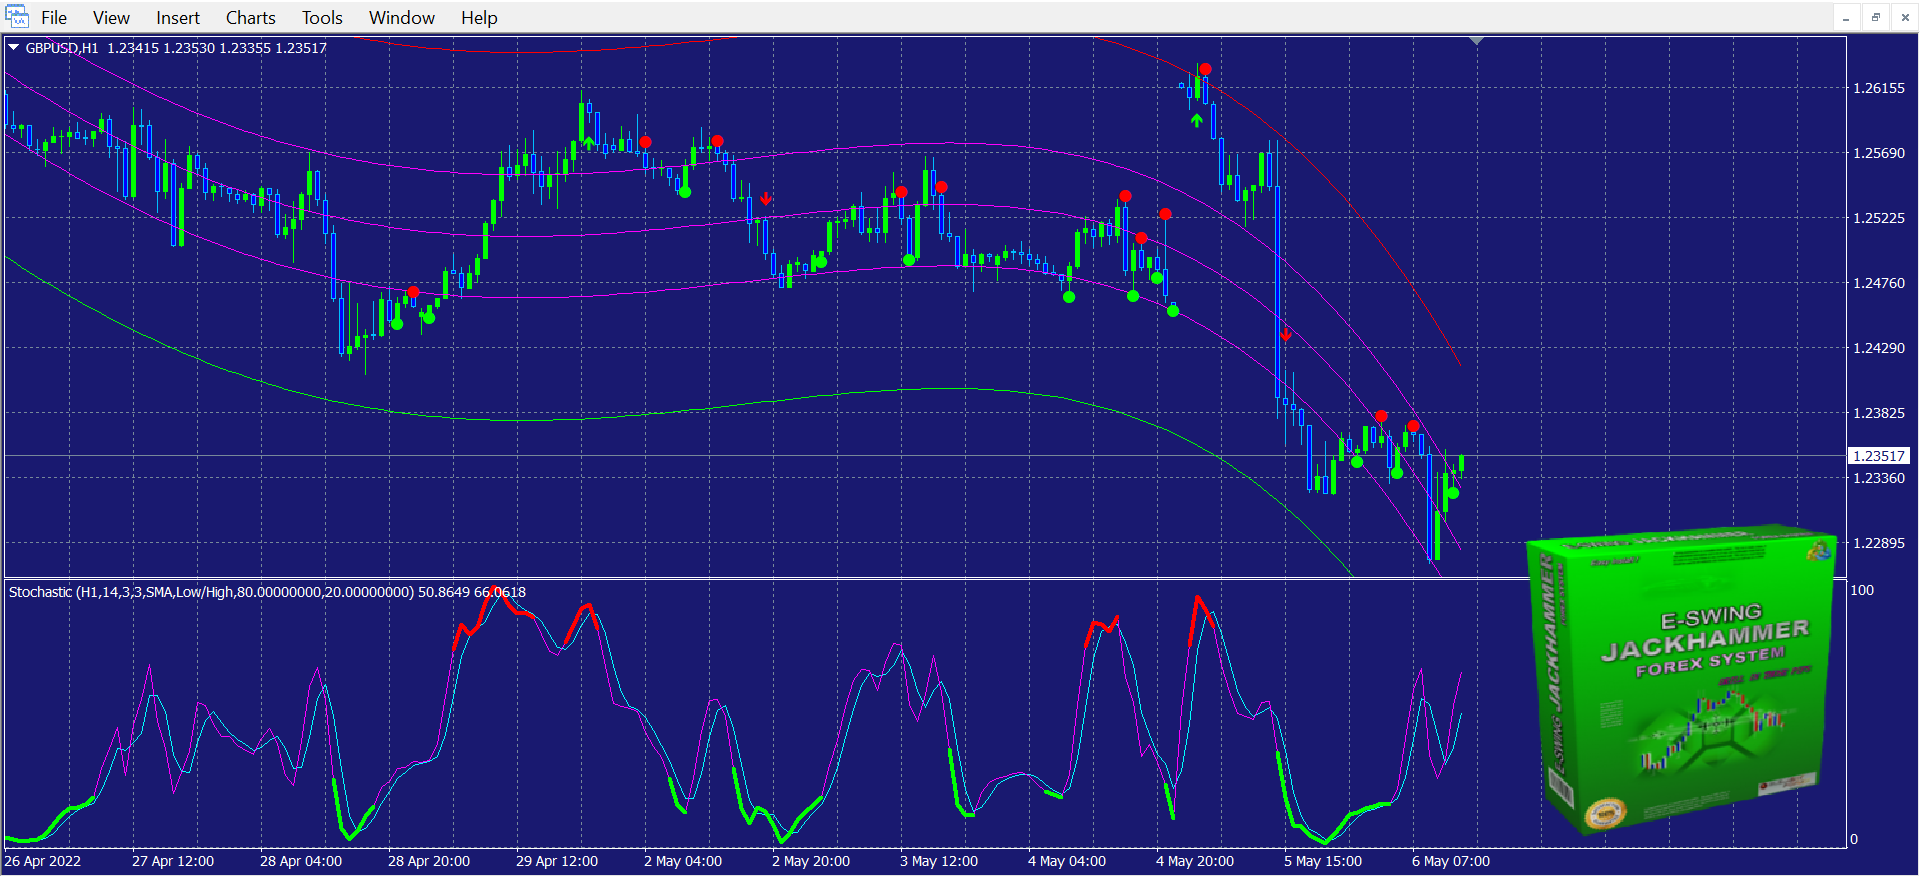This screenshot has width=1920, height=877.
Task: Click the red down arrow on the 5 May drop
Action: pyautogui.click(x=1285, y=335)
